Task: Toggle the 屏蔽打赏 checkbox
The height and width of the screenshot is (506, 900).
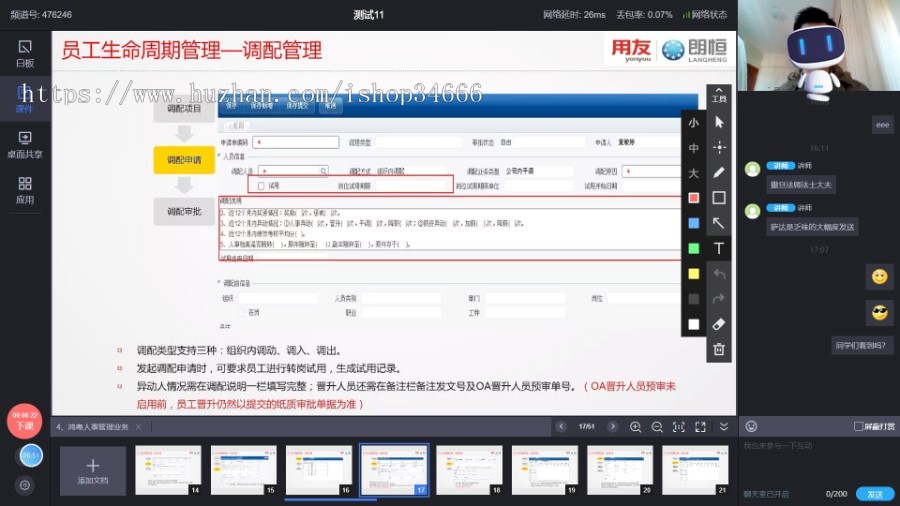Action: click(859, 426)
